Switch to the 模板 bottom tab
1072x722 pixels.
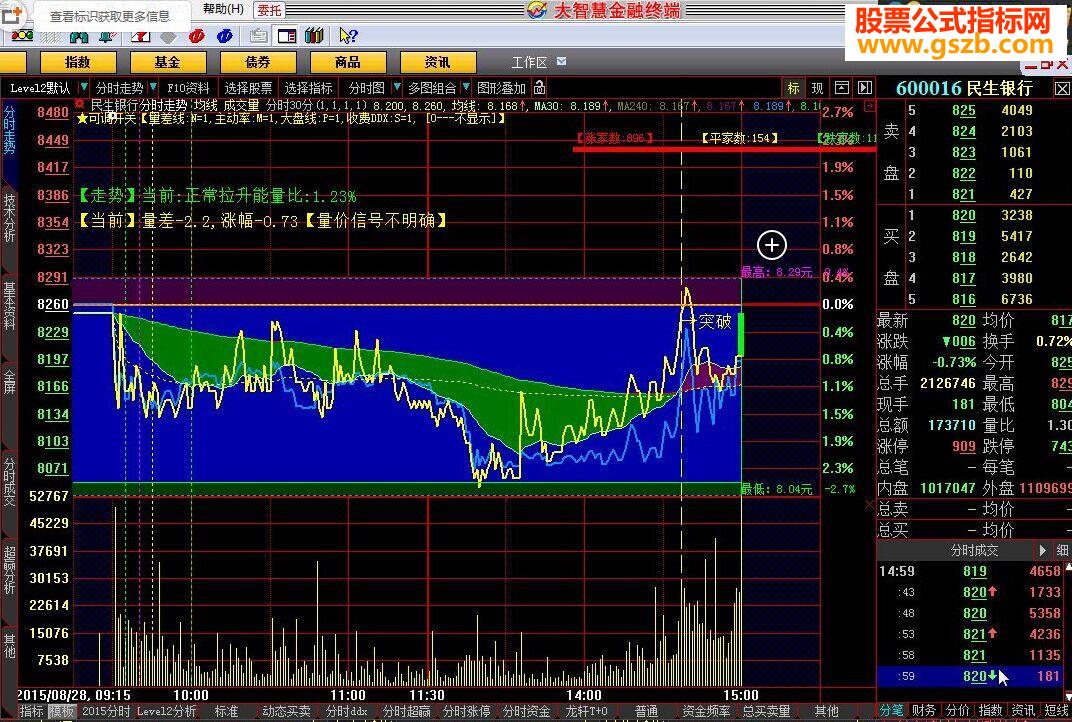click(62, 711)
